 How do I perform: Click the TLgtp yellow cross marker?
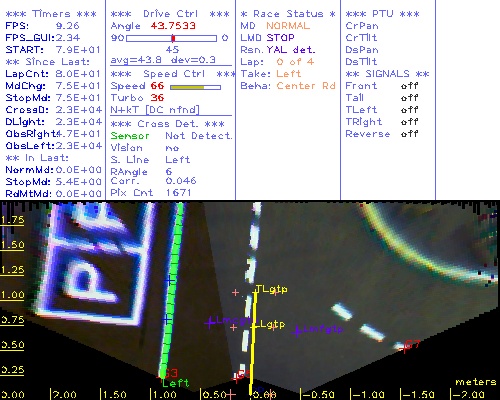pyautogui.click(x=256, y=292)
